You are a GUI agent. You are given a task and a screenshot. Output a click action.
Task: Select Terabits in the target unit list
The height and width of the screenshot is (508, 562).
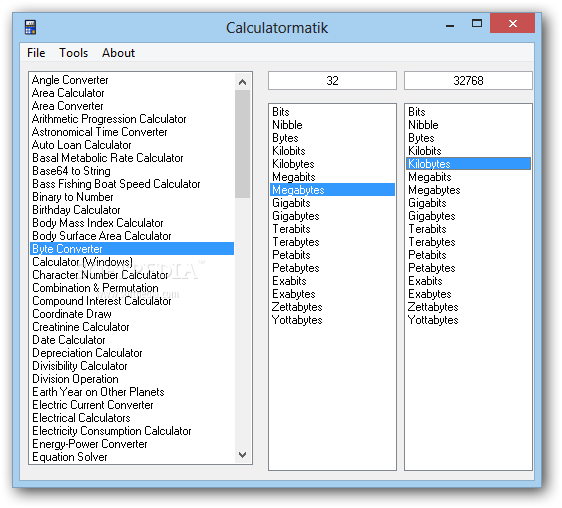click(x=468, y=229)
